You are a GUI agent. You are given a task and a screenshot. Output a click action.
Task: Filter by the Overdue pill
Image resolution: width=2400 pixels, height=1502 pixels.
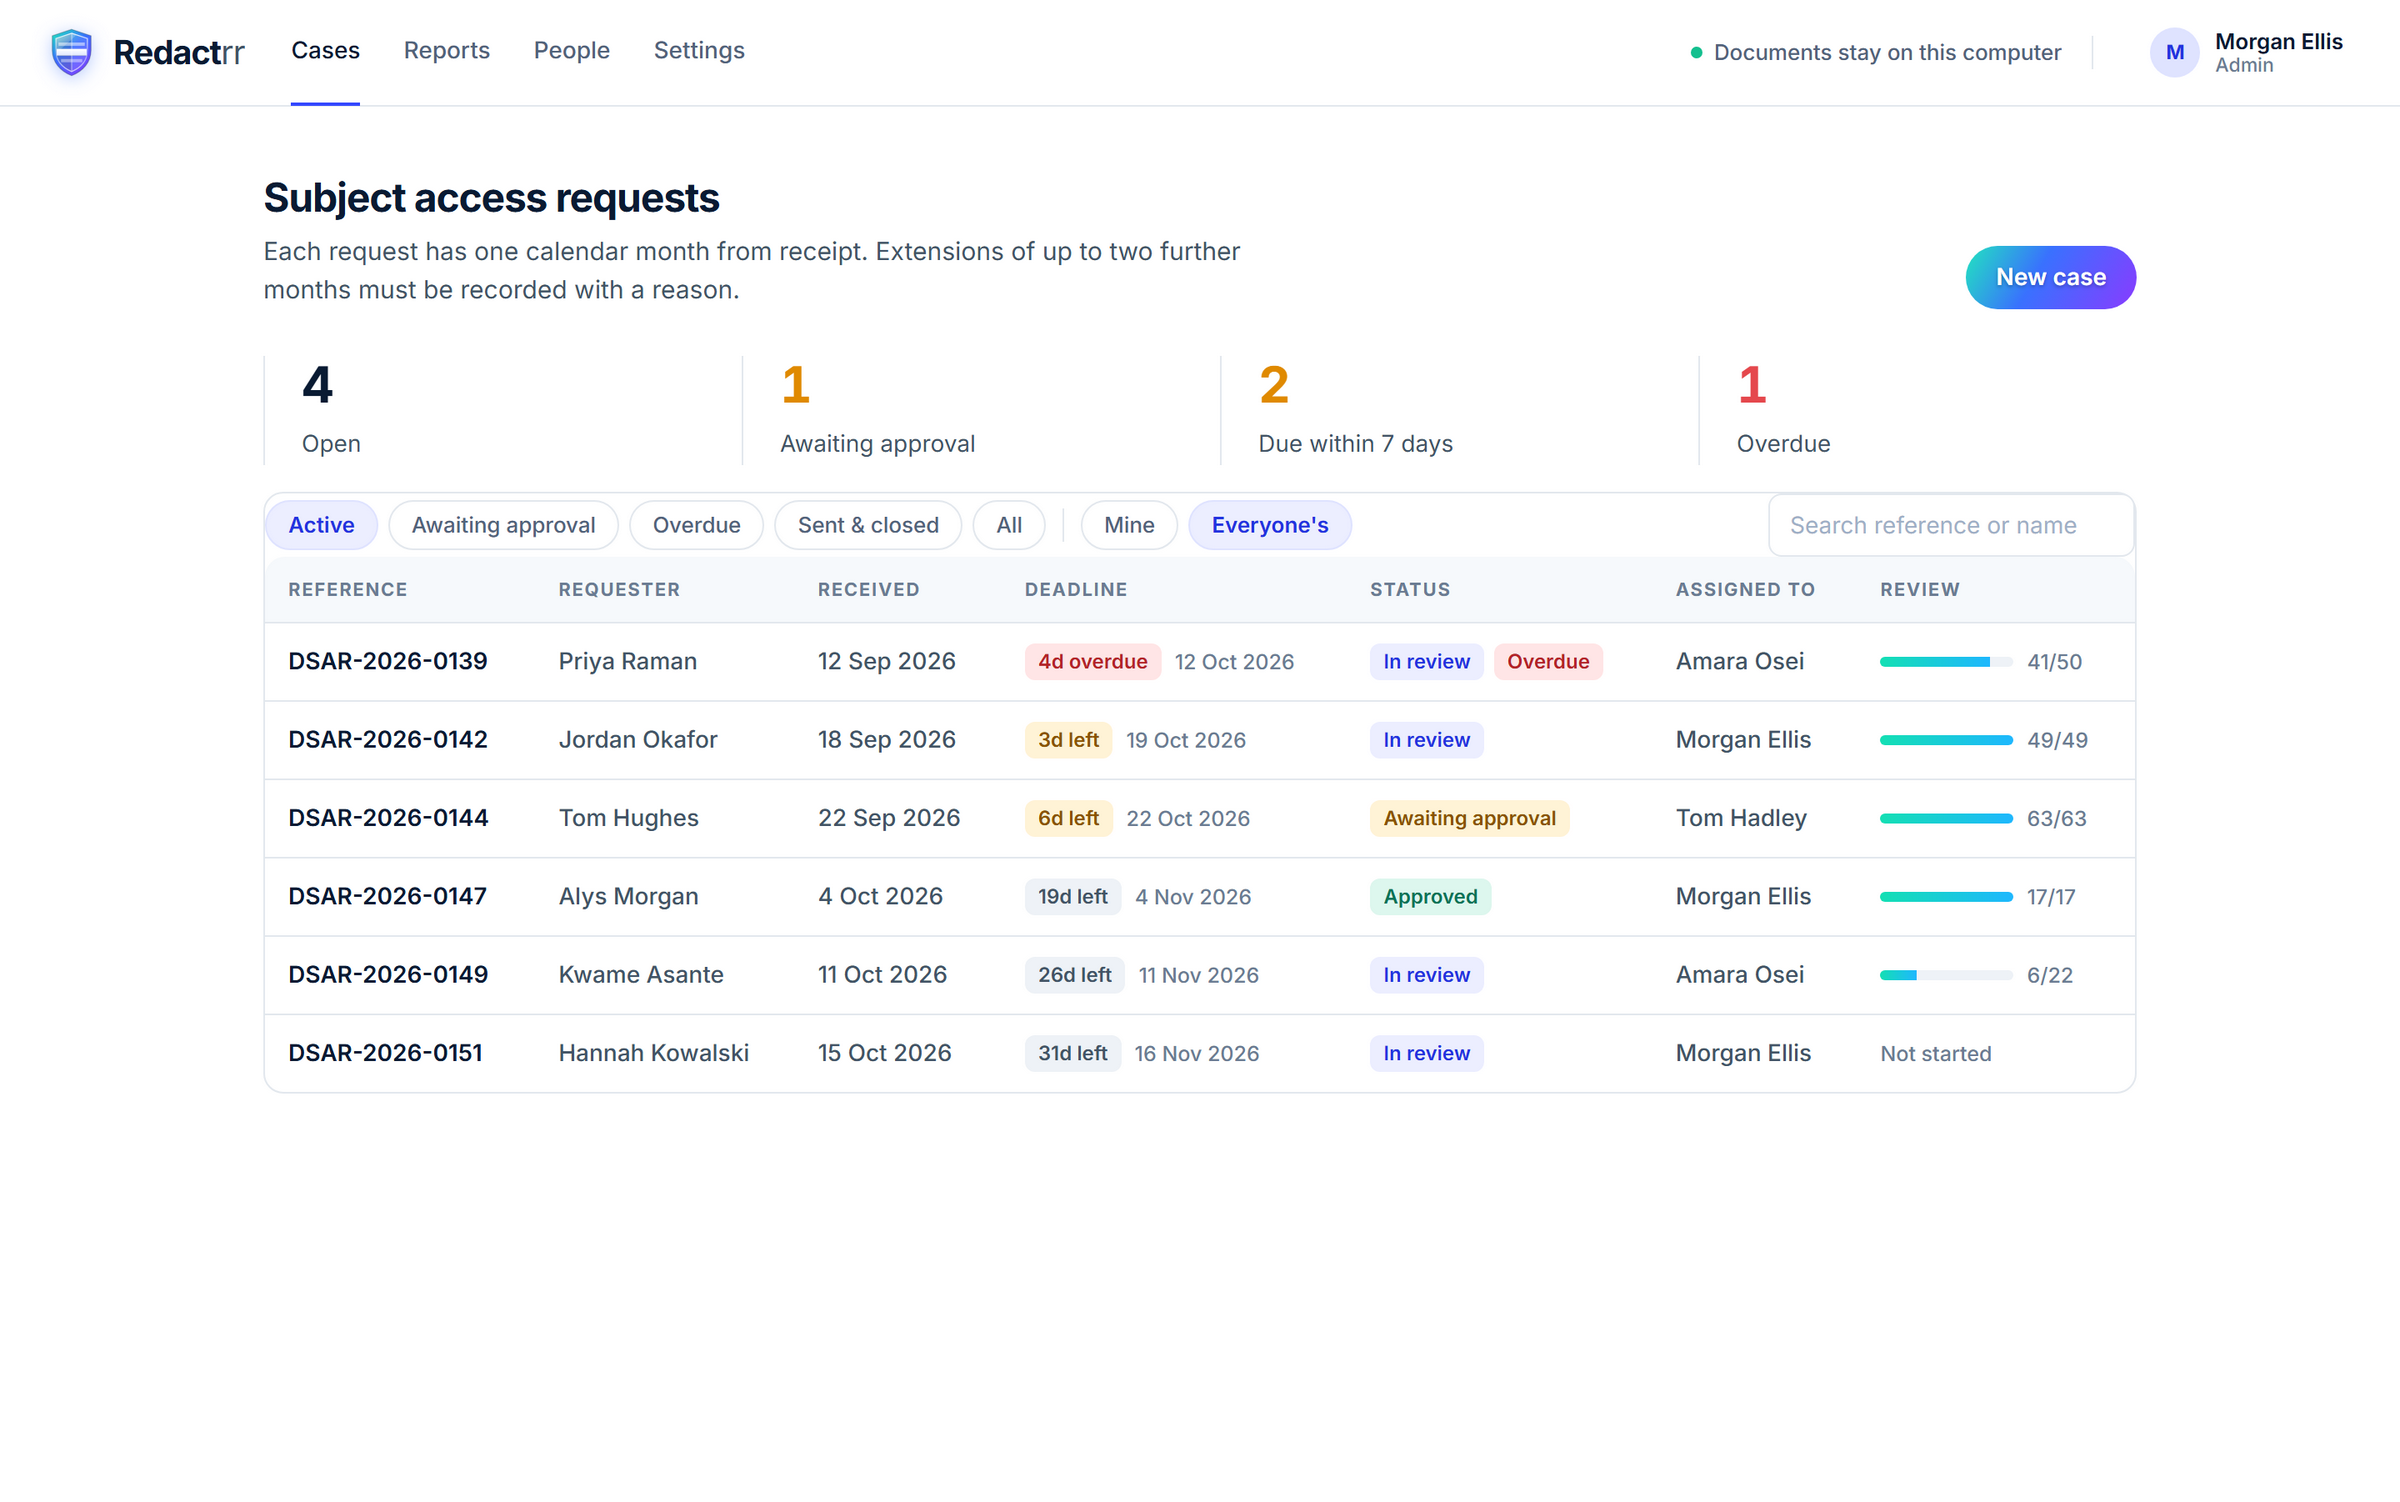[x=696, y=525]
